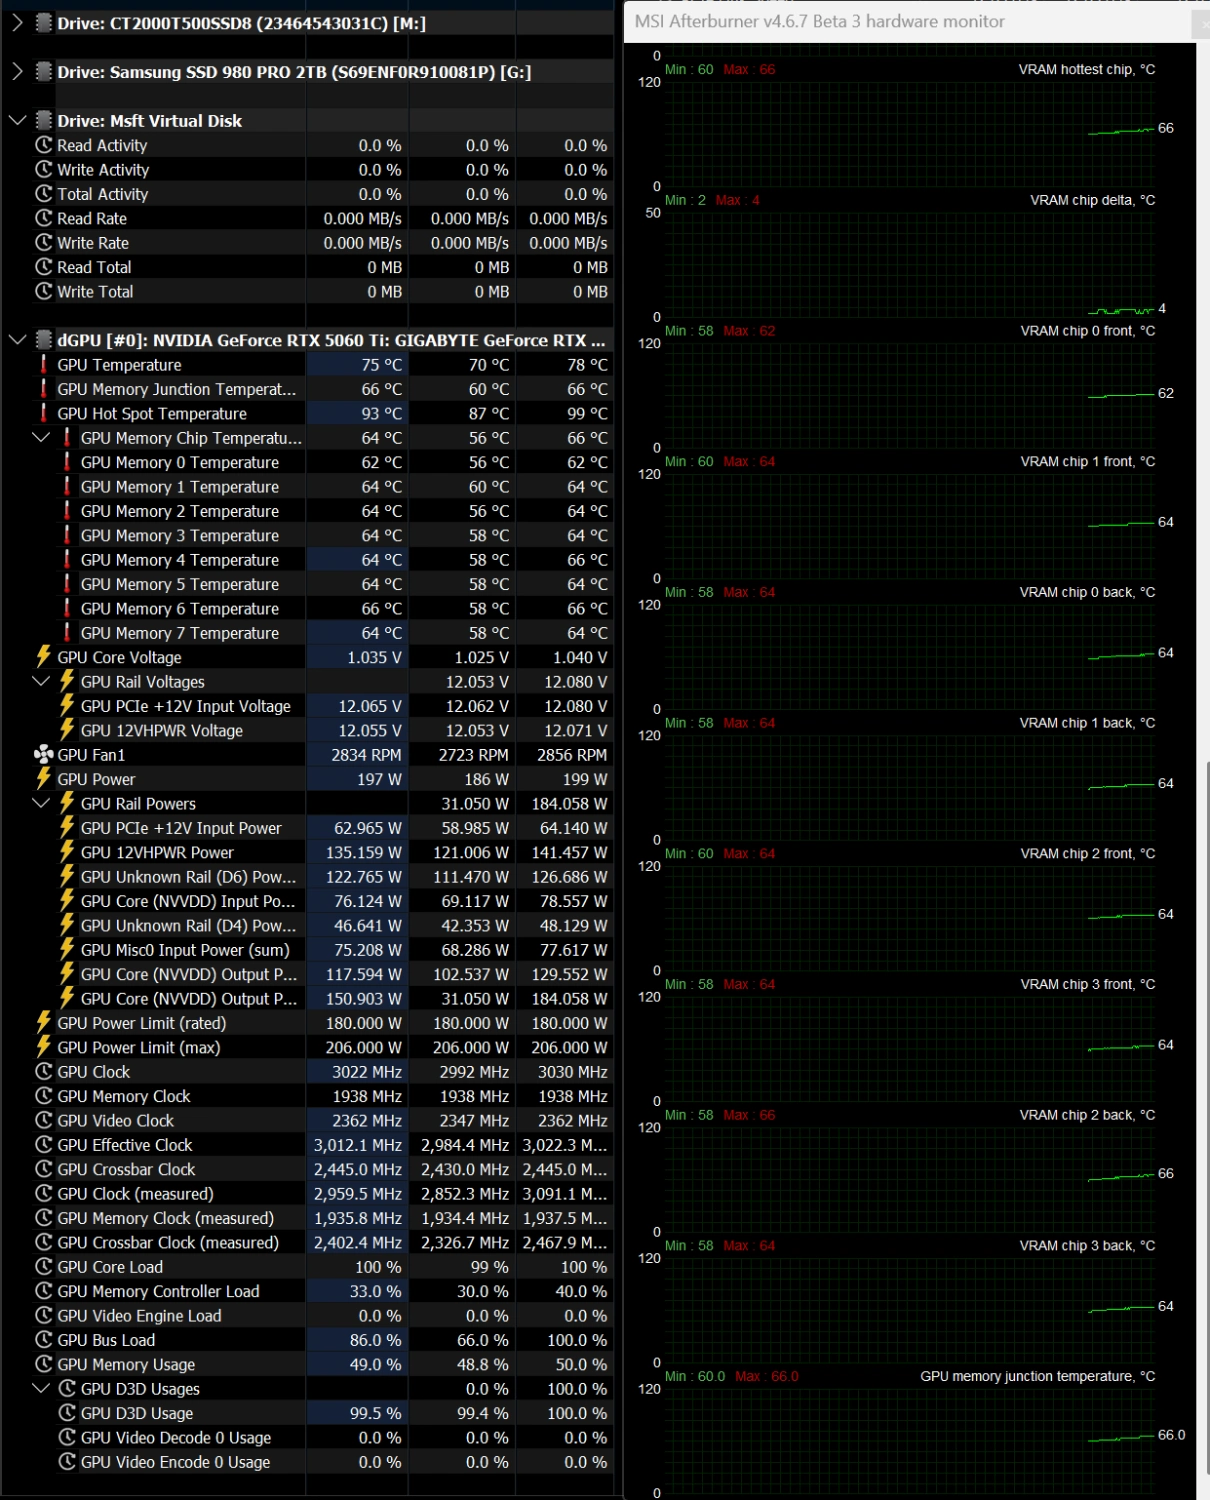Click the thermometer icon for GPU Hot Spot Temperature
The image size is (1210, 1500).
coord(43,414)
